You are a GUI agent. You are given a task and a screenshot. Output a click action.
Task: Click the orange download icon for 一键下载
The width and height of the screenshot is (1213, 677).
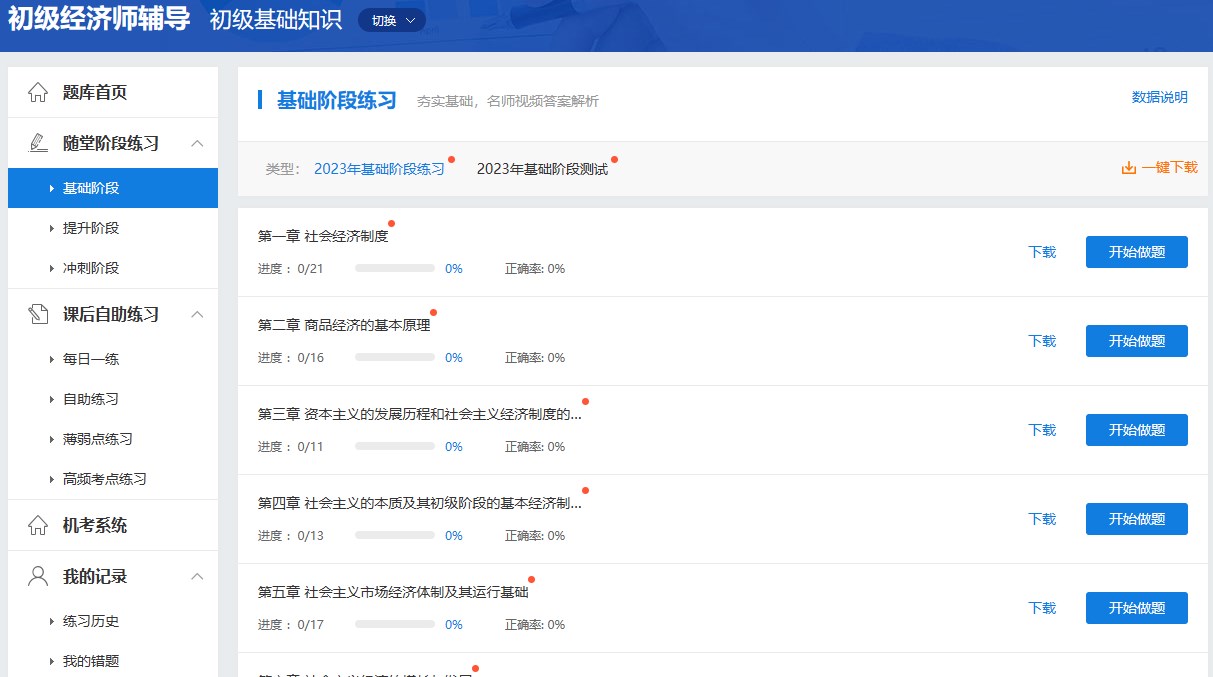(1129, 168)
